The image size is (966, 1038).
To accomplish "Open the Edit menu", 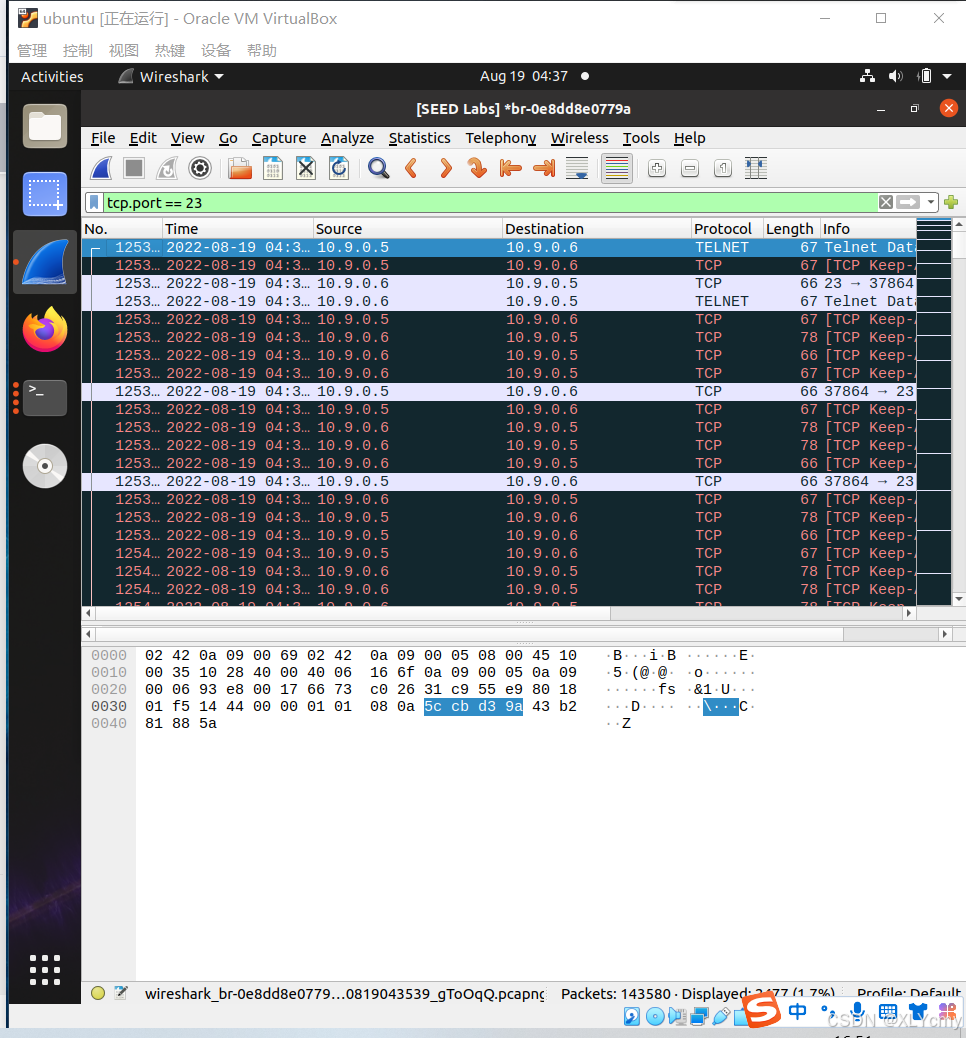I will coord(142,138).
